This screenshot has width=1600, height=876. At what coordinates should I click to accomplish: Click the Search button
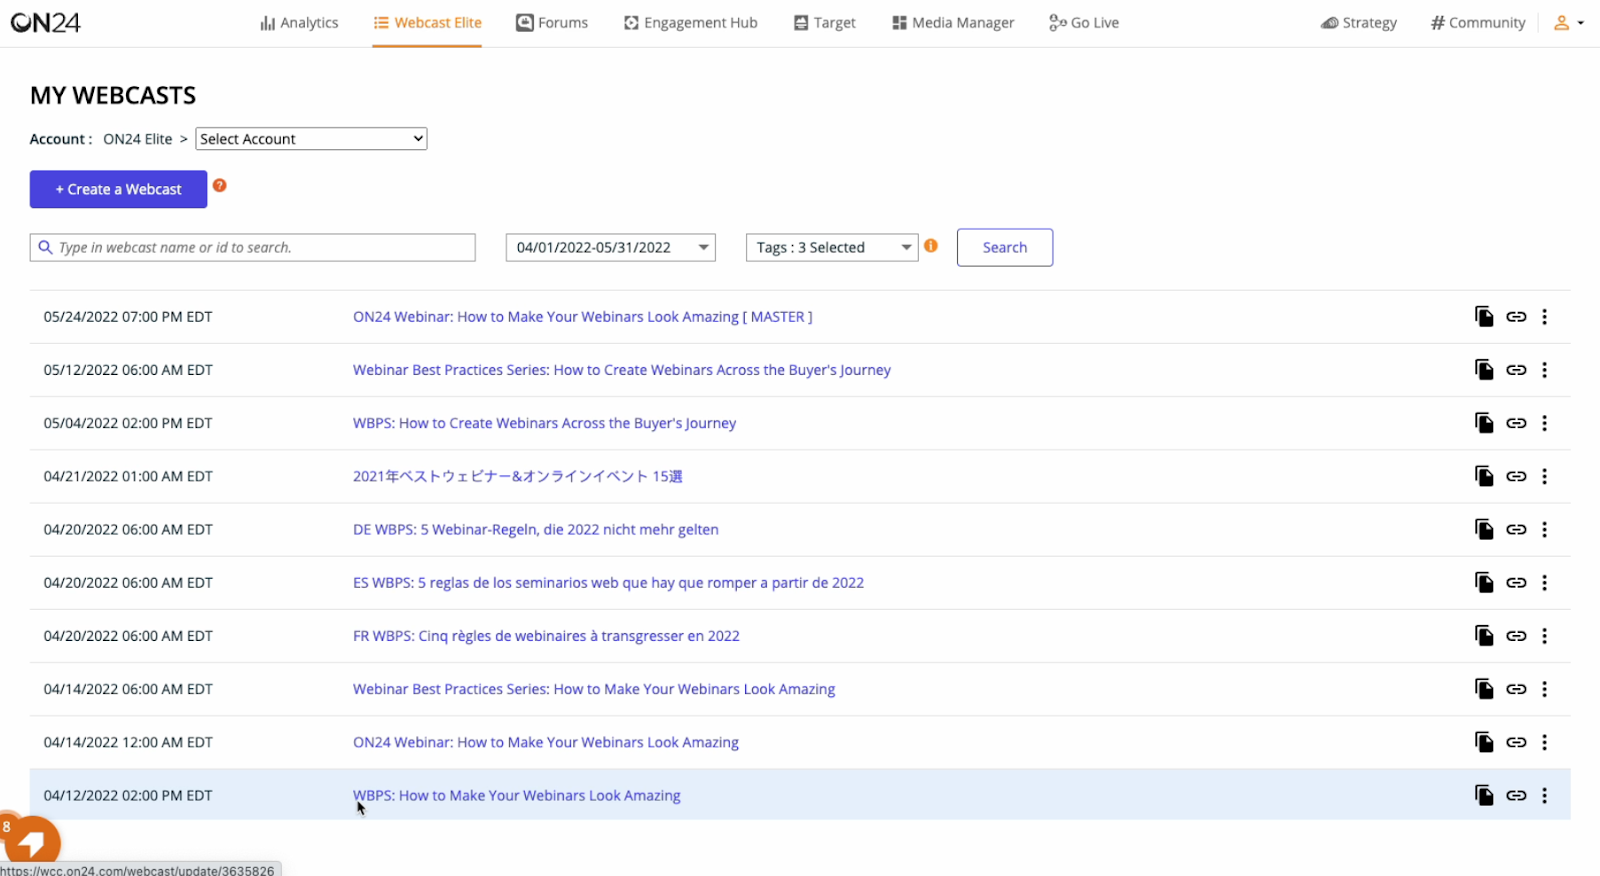[1005, 247]
